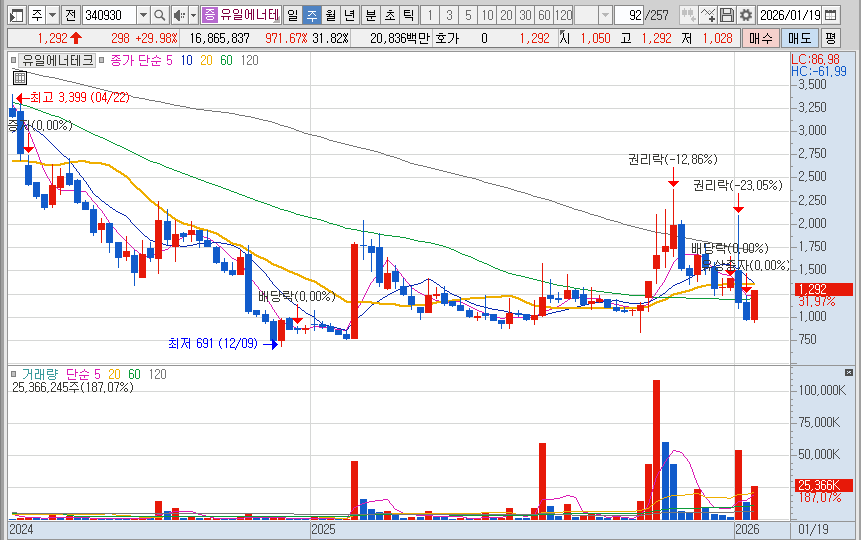Choose interval 60 button
Screen dimensions: 861x540
click(x=544, y=15)
